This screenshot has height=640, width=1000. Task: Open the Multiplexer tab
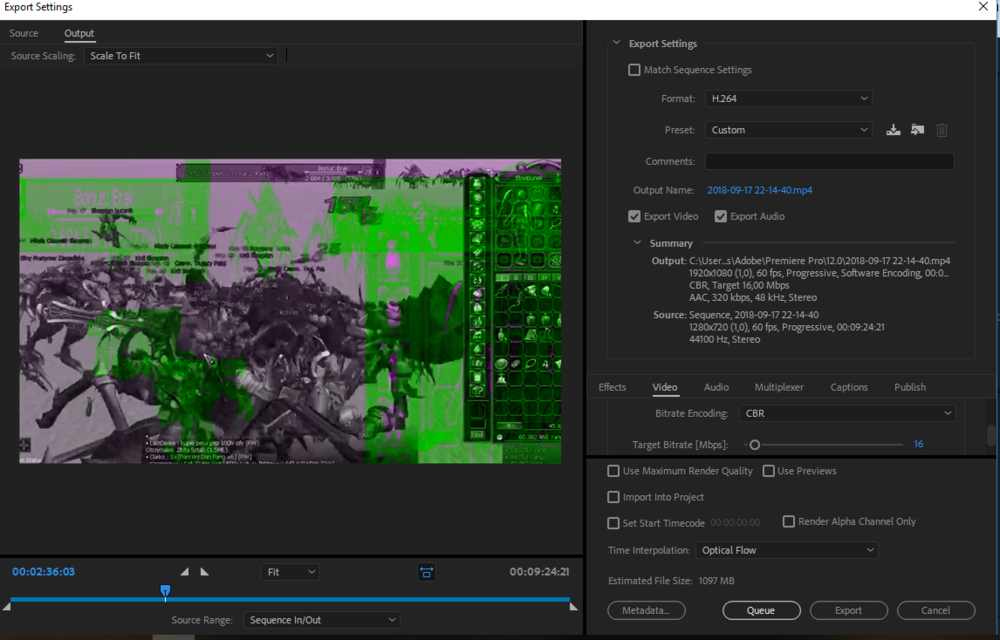pyautogui.click(x=779, y=388)
